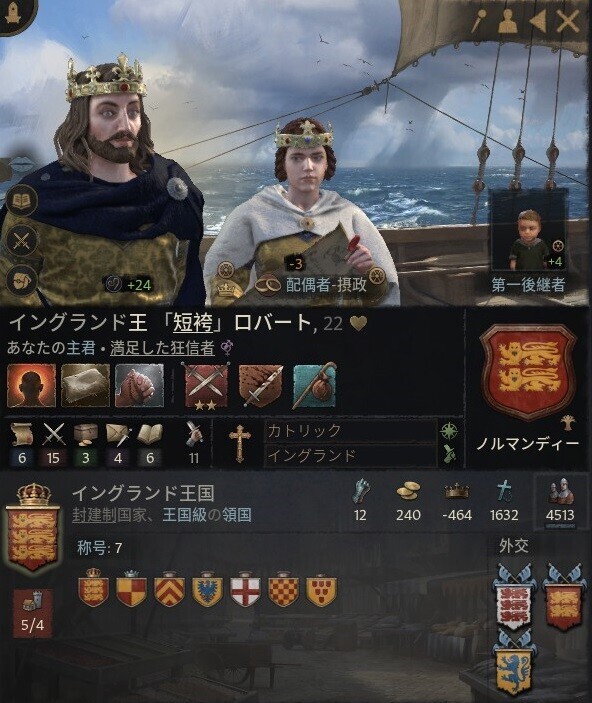The image size is (592, 703).
Task: Select the 第一後継者 heir portrait
Action: (528, 238)
